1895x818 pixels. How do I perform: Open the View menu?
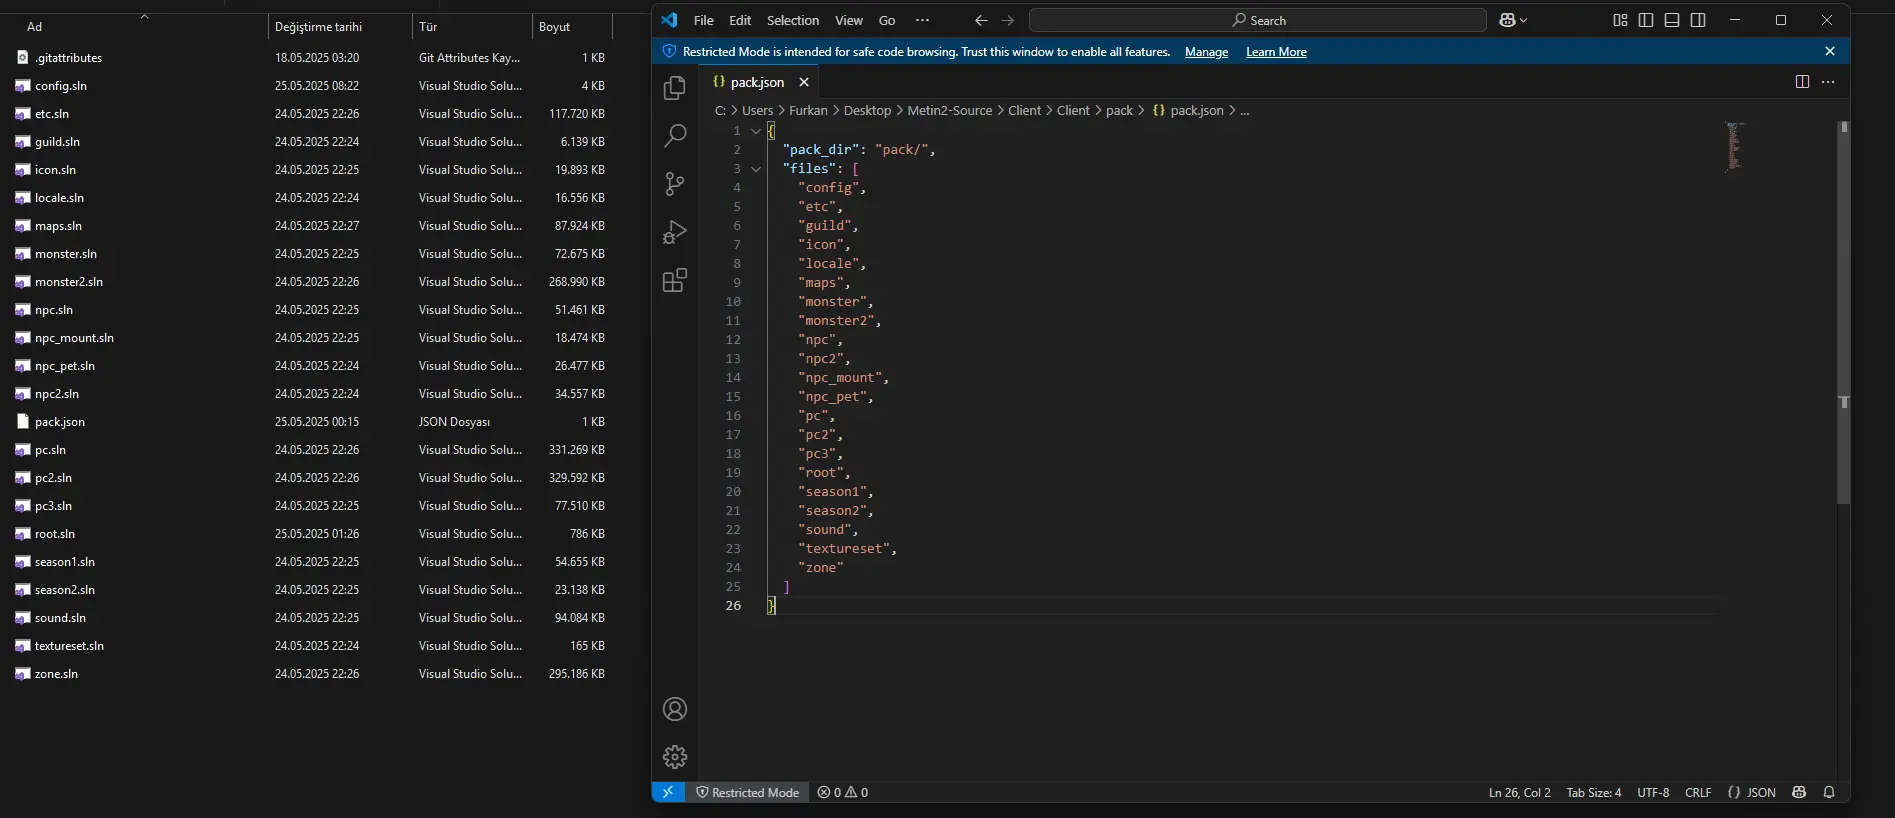tap(849, 20)
